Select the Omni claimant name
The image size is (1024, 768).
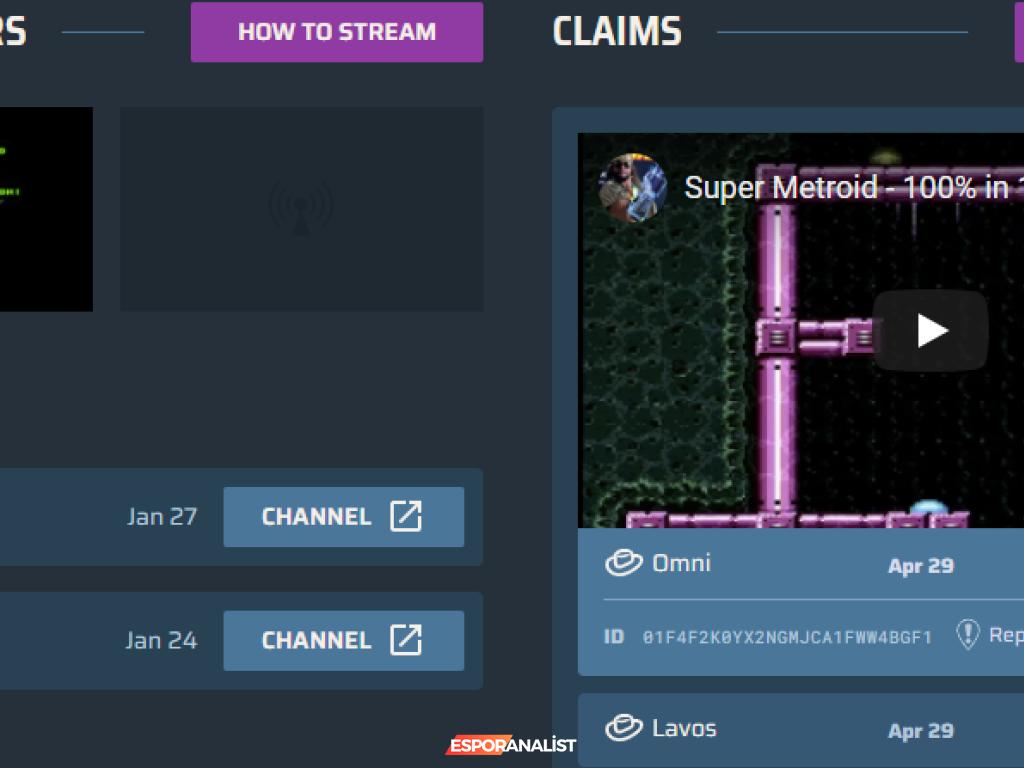pos(681,563)
